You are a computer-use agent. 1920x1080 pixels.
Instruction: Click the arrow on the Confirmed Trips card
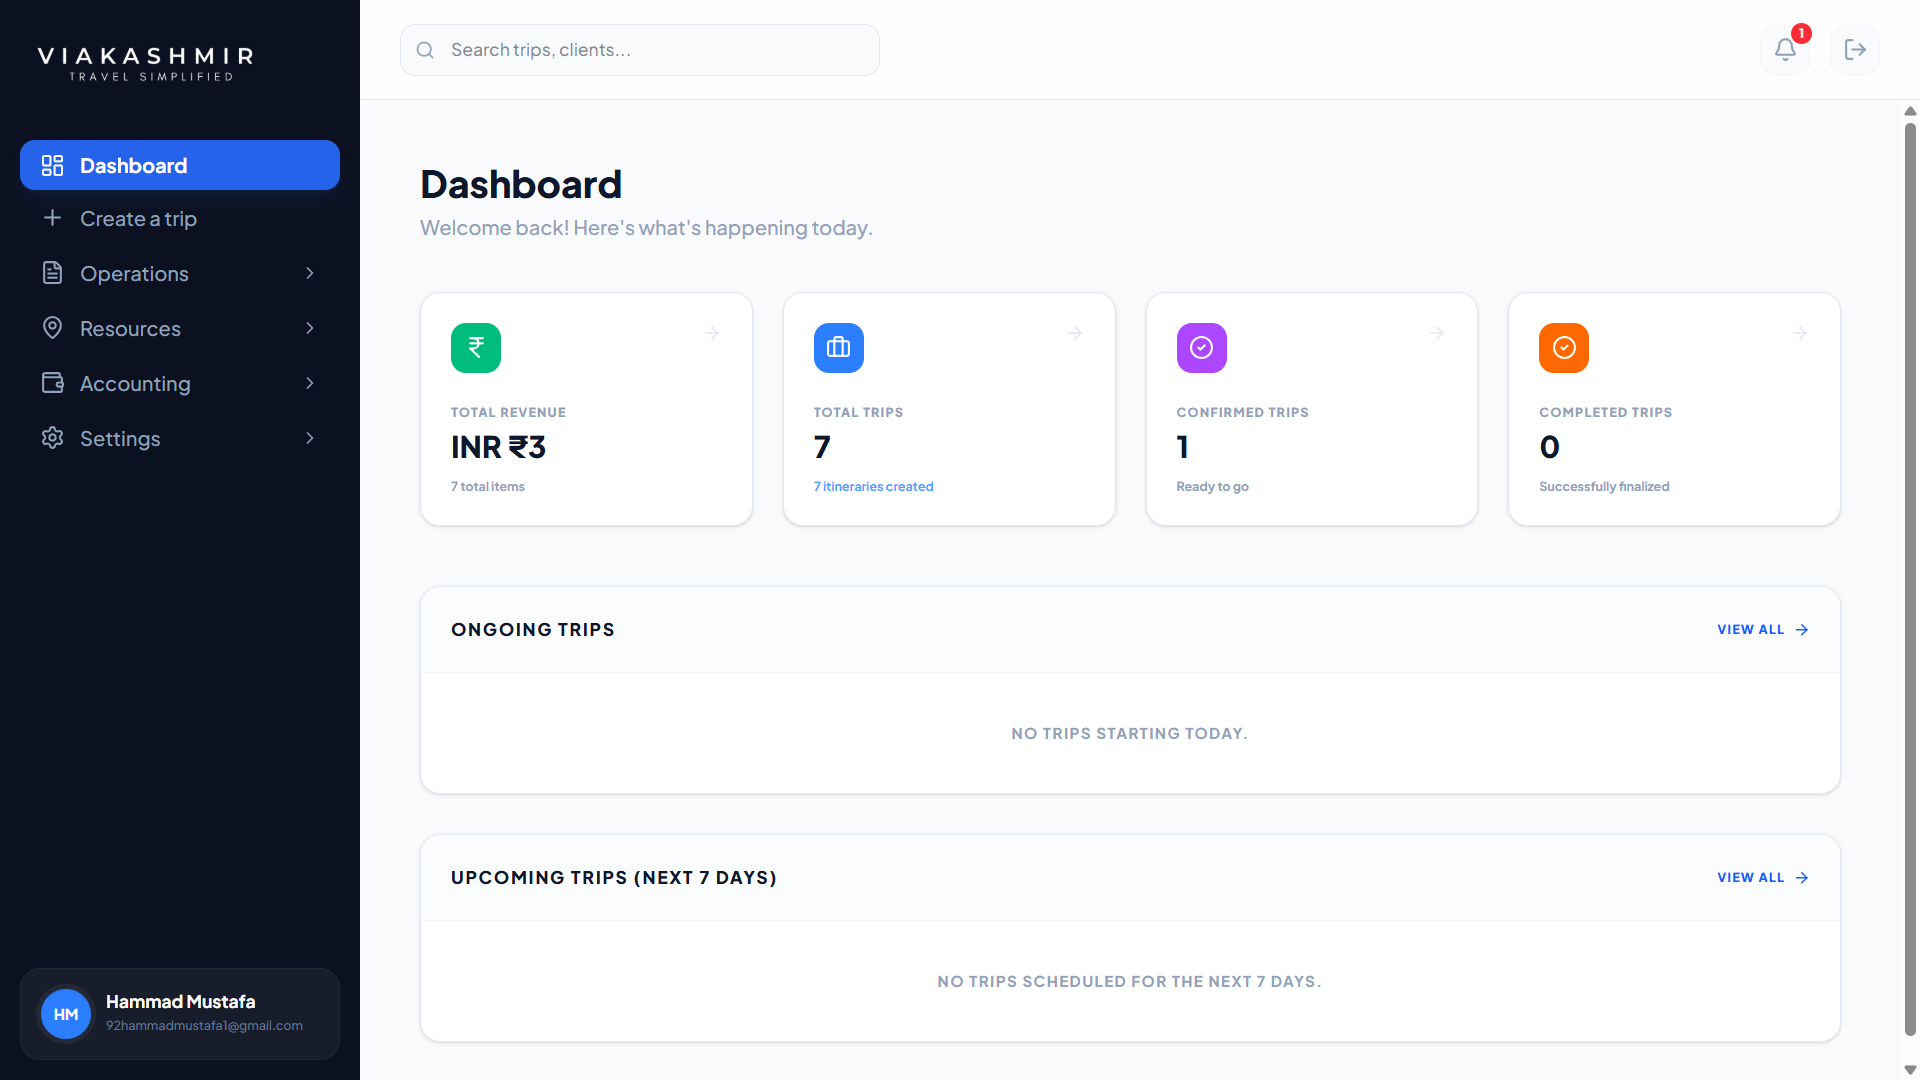point(1437,333)
